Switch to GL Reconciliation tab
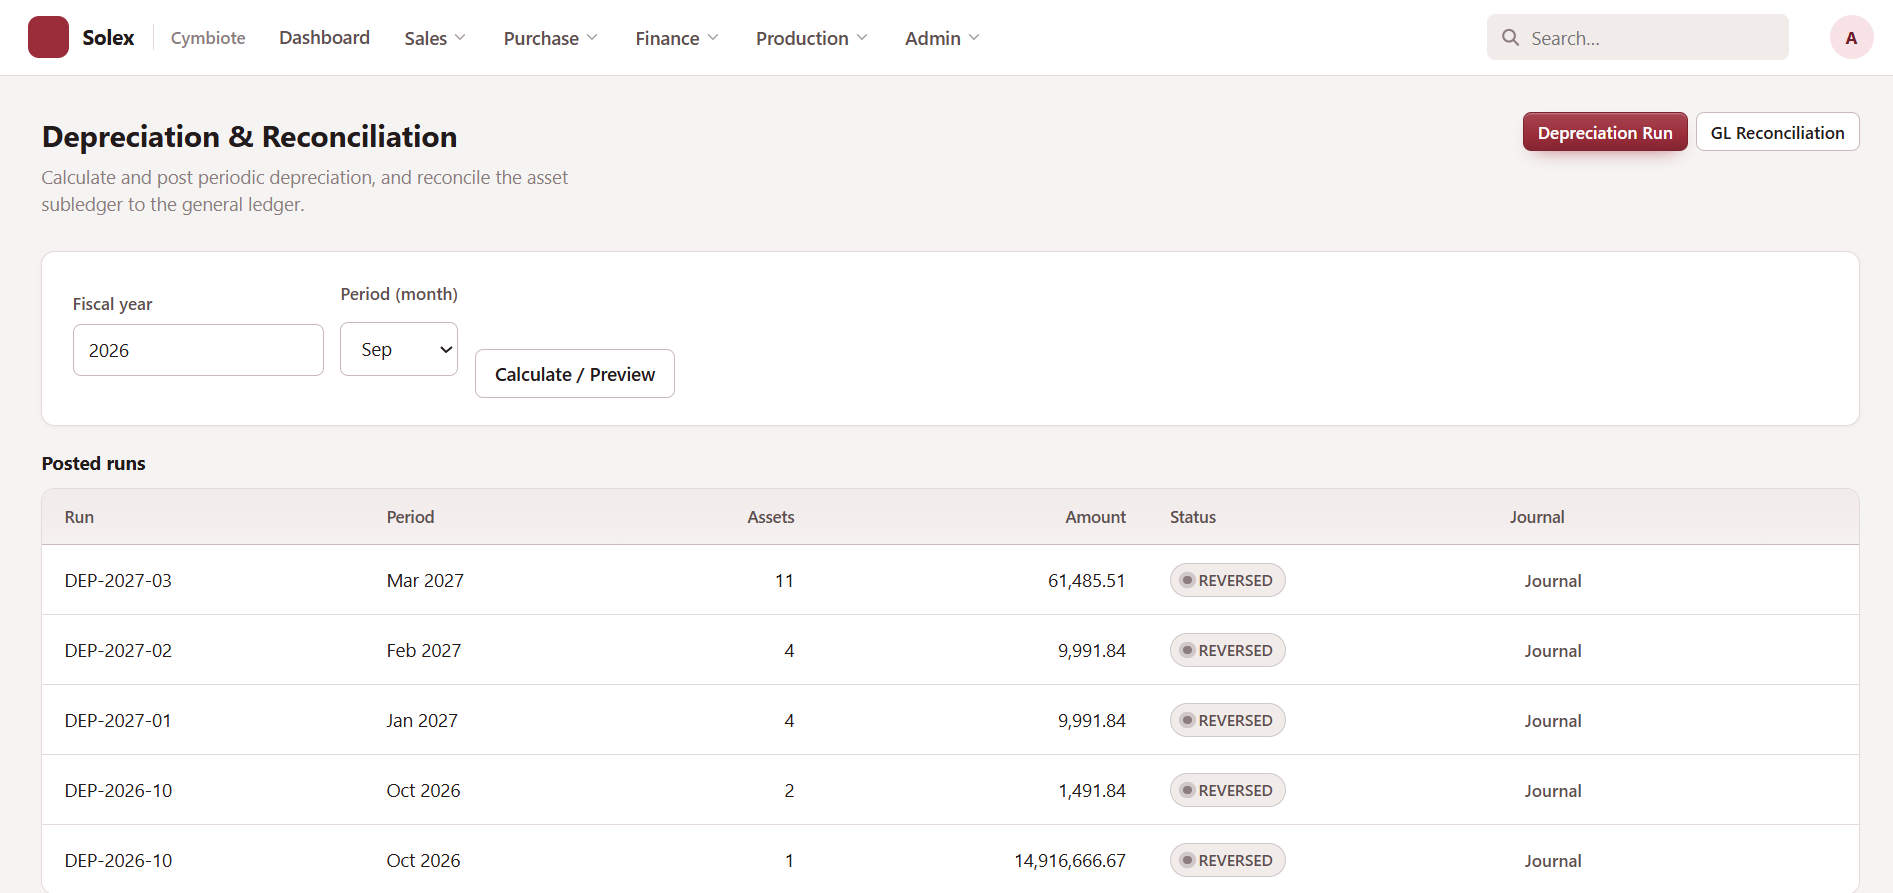The width and height of the screenshot is (1893, 893). (1777, 132)
